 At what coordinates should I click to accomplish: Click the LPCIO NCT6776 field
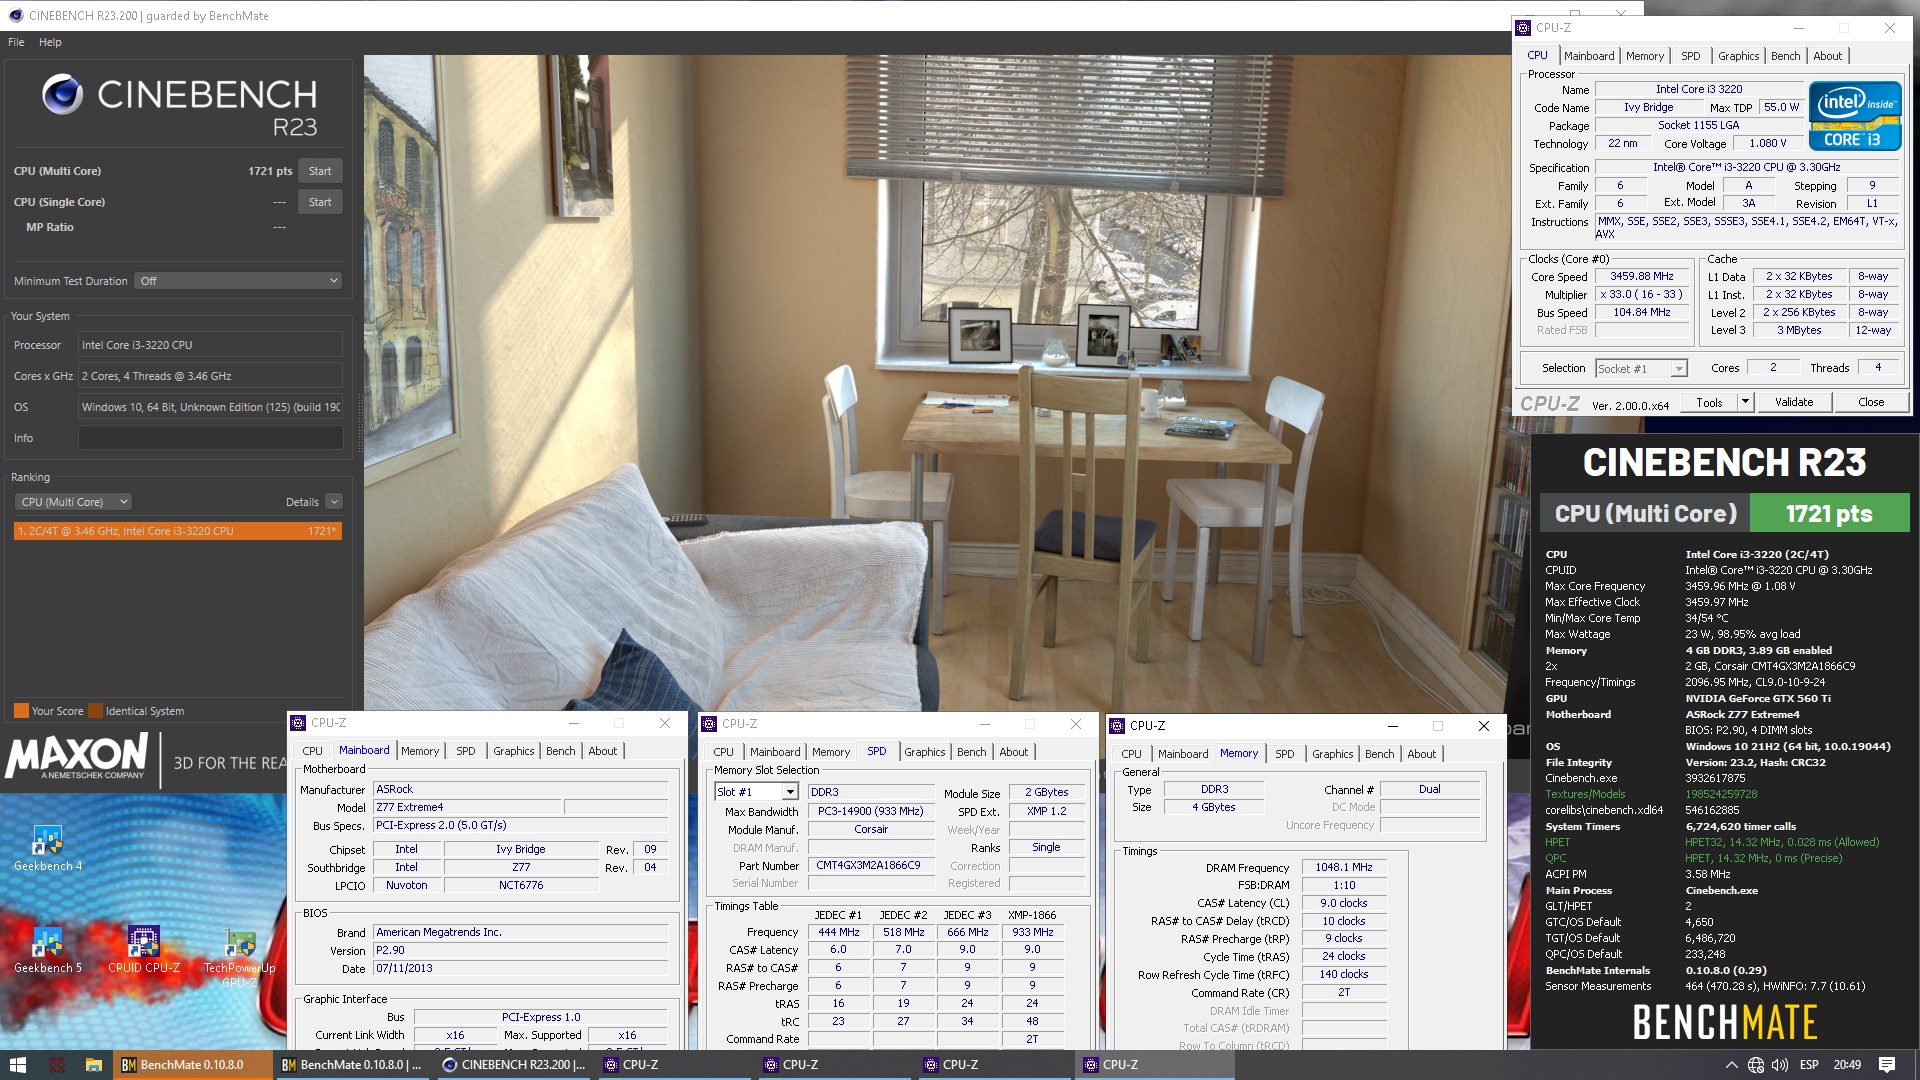521,886
